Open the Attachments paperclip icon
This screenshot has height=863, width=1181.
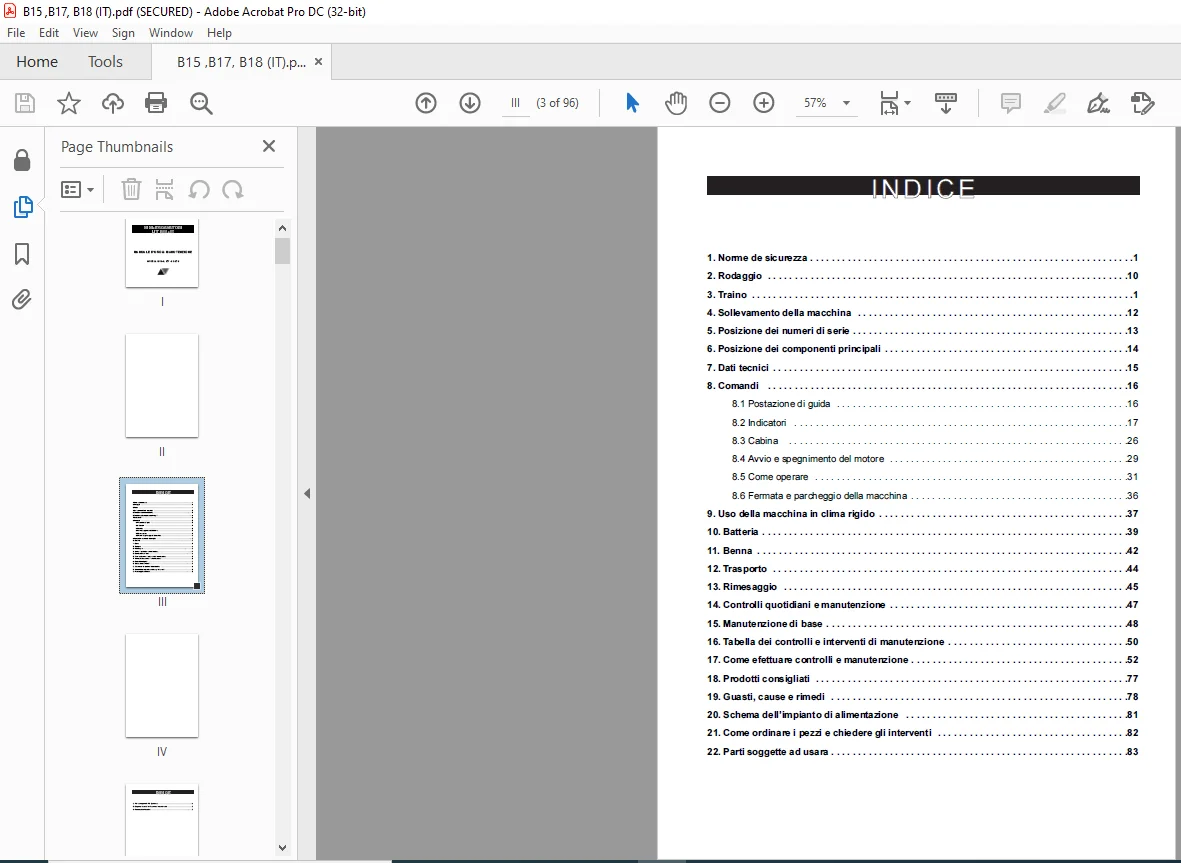[22, 300]
